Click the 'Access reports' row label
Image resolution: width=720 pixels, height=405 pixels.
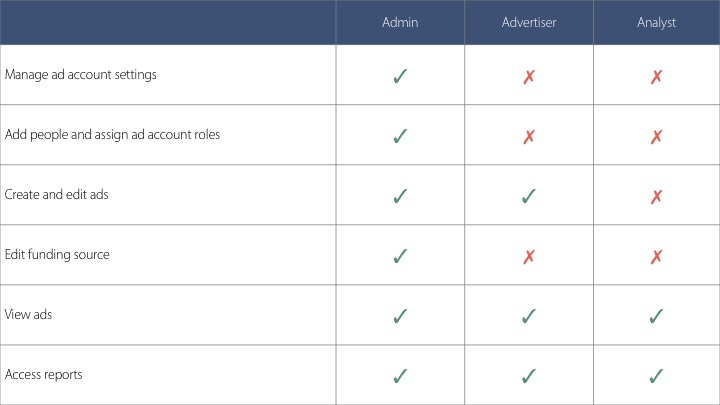click(x=43, y=375)
